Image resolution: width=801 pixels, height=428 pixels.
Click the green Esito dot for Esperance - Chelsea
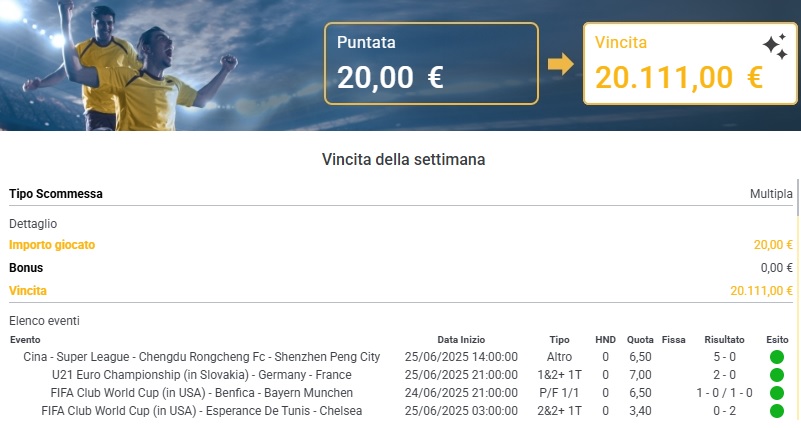776,411
